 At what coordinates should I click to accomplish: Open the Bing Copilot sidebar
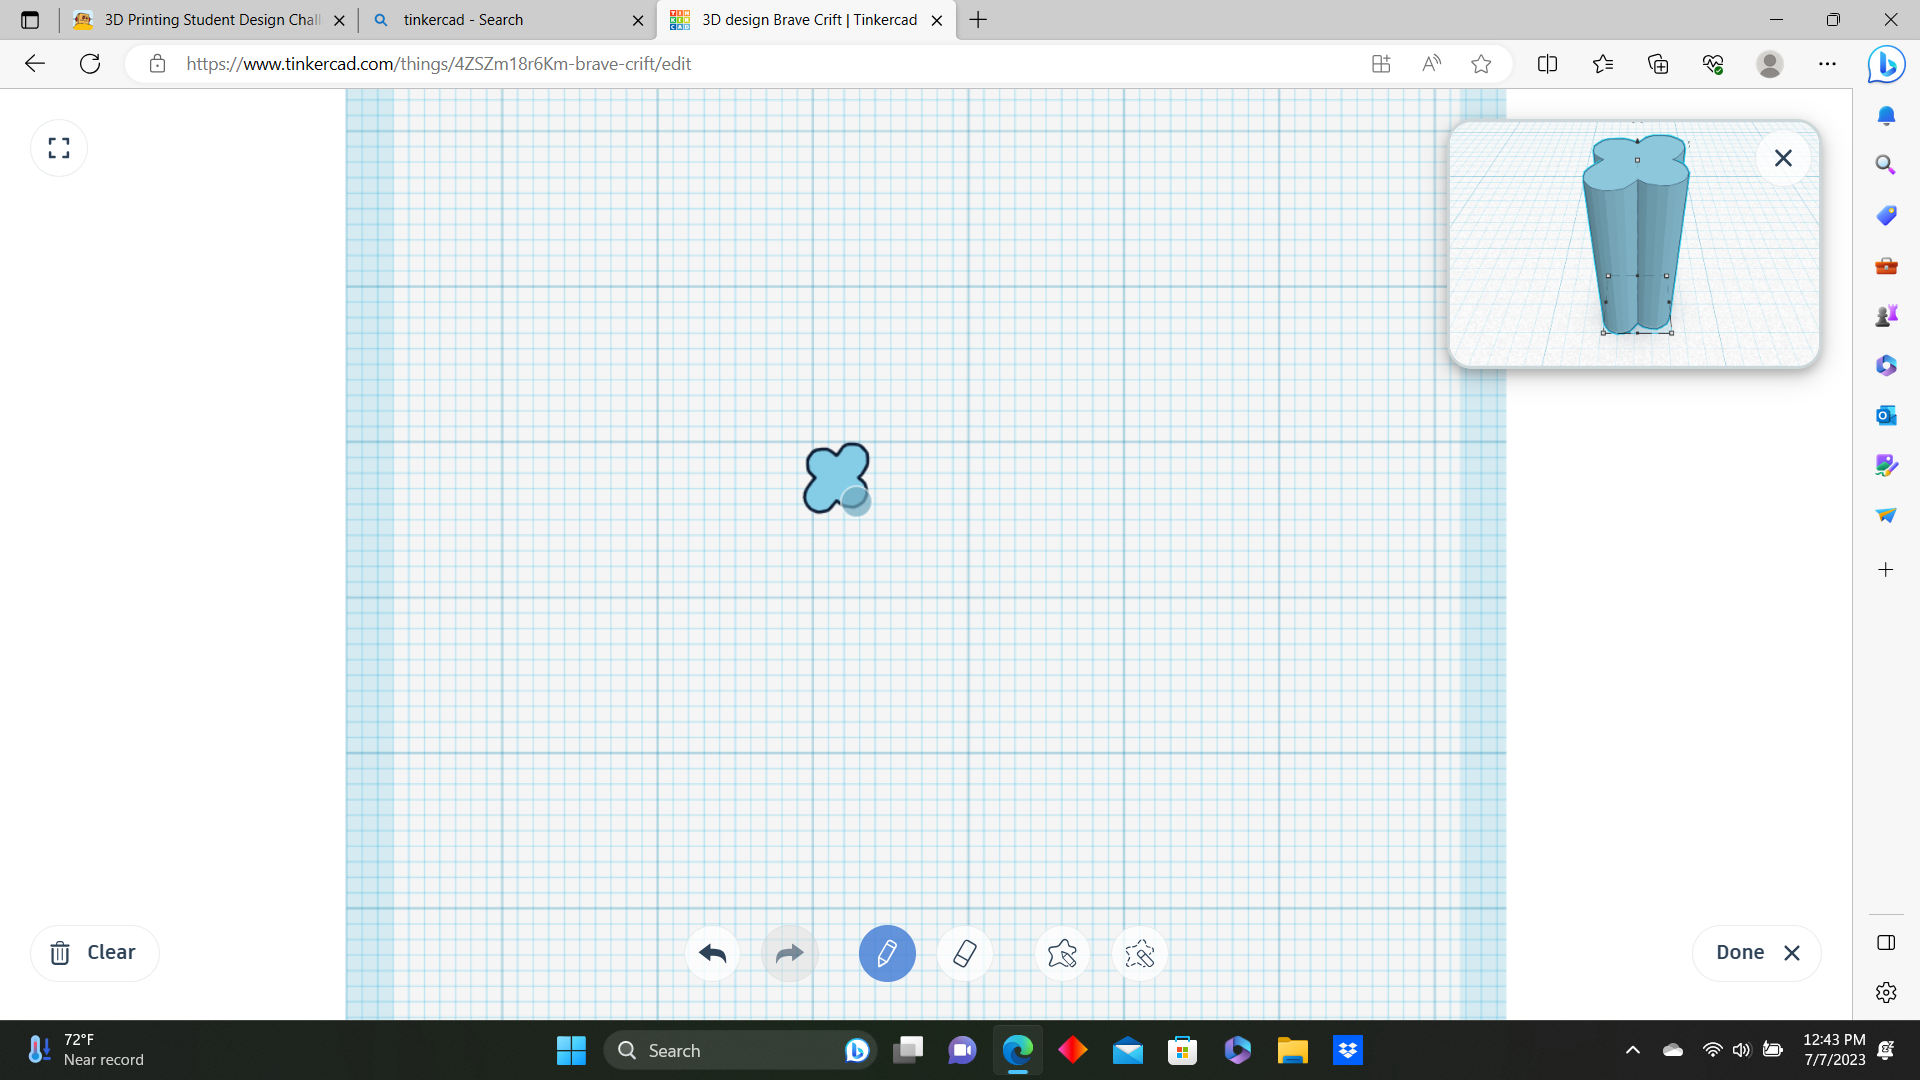coord(1887,64)
